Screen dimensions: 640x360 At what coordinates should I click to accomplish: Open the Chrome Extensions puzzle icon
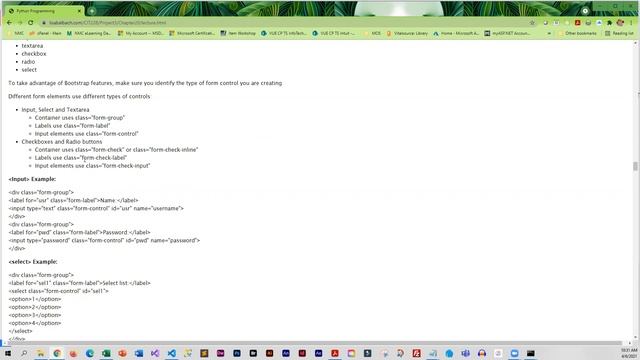609,23
